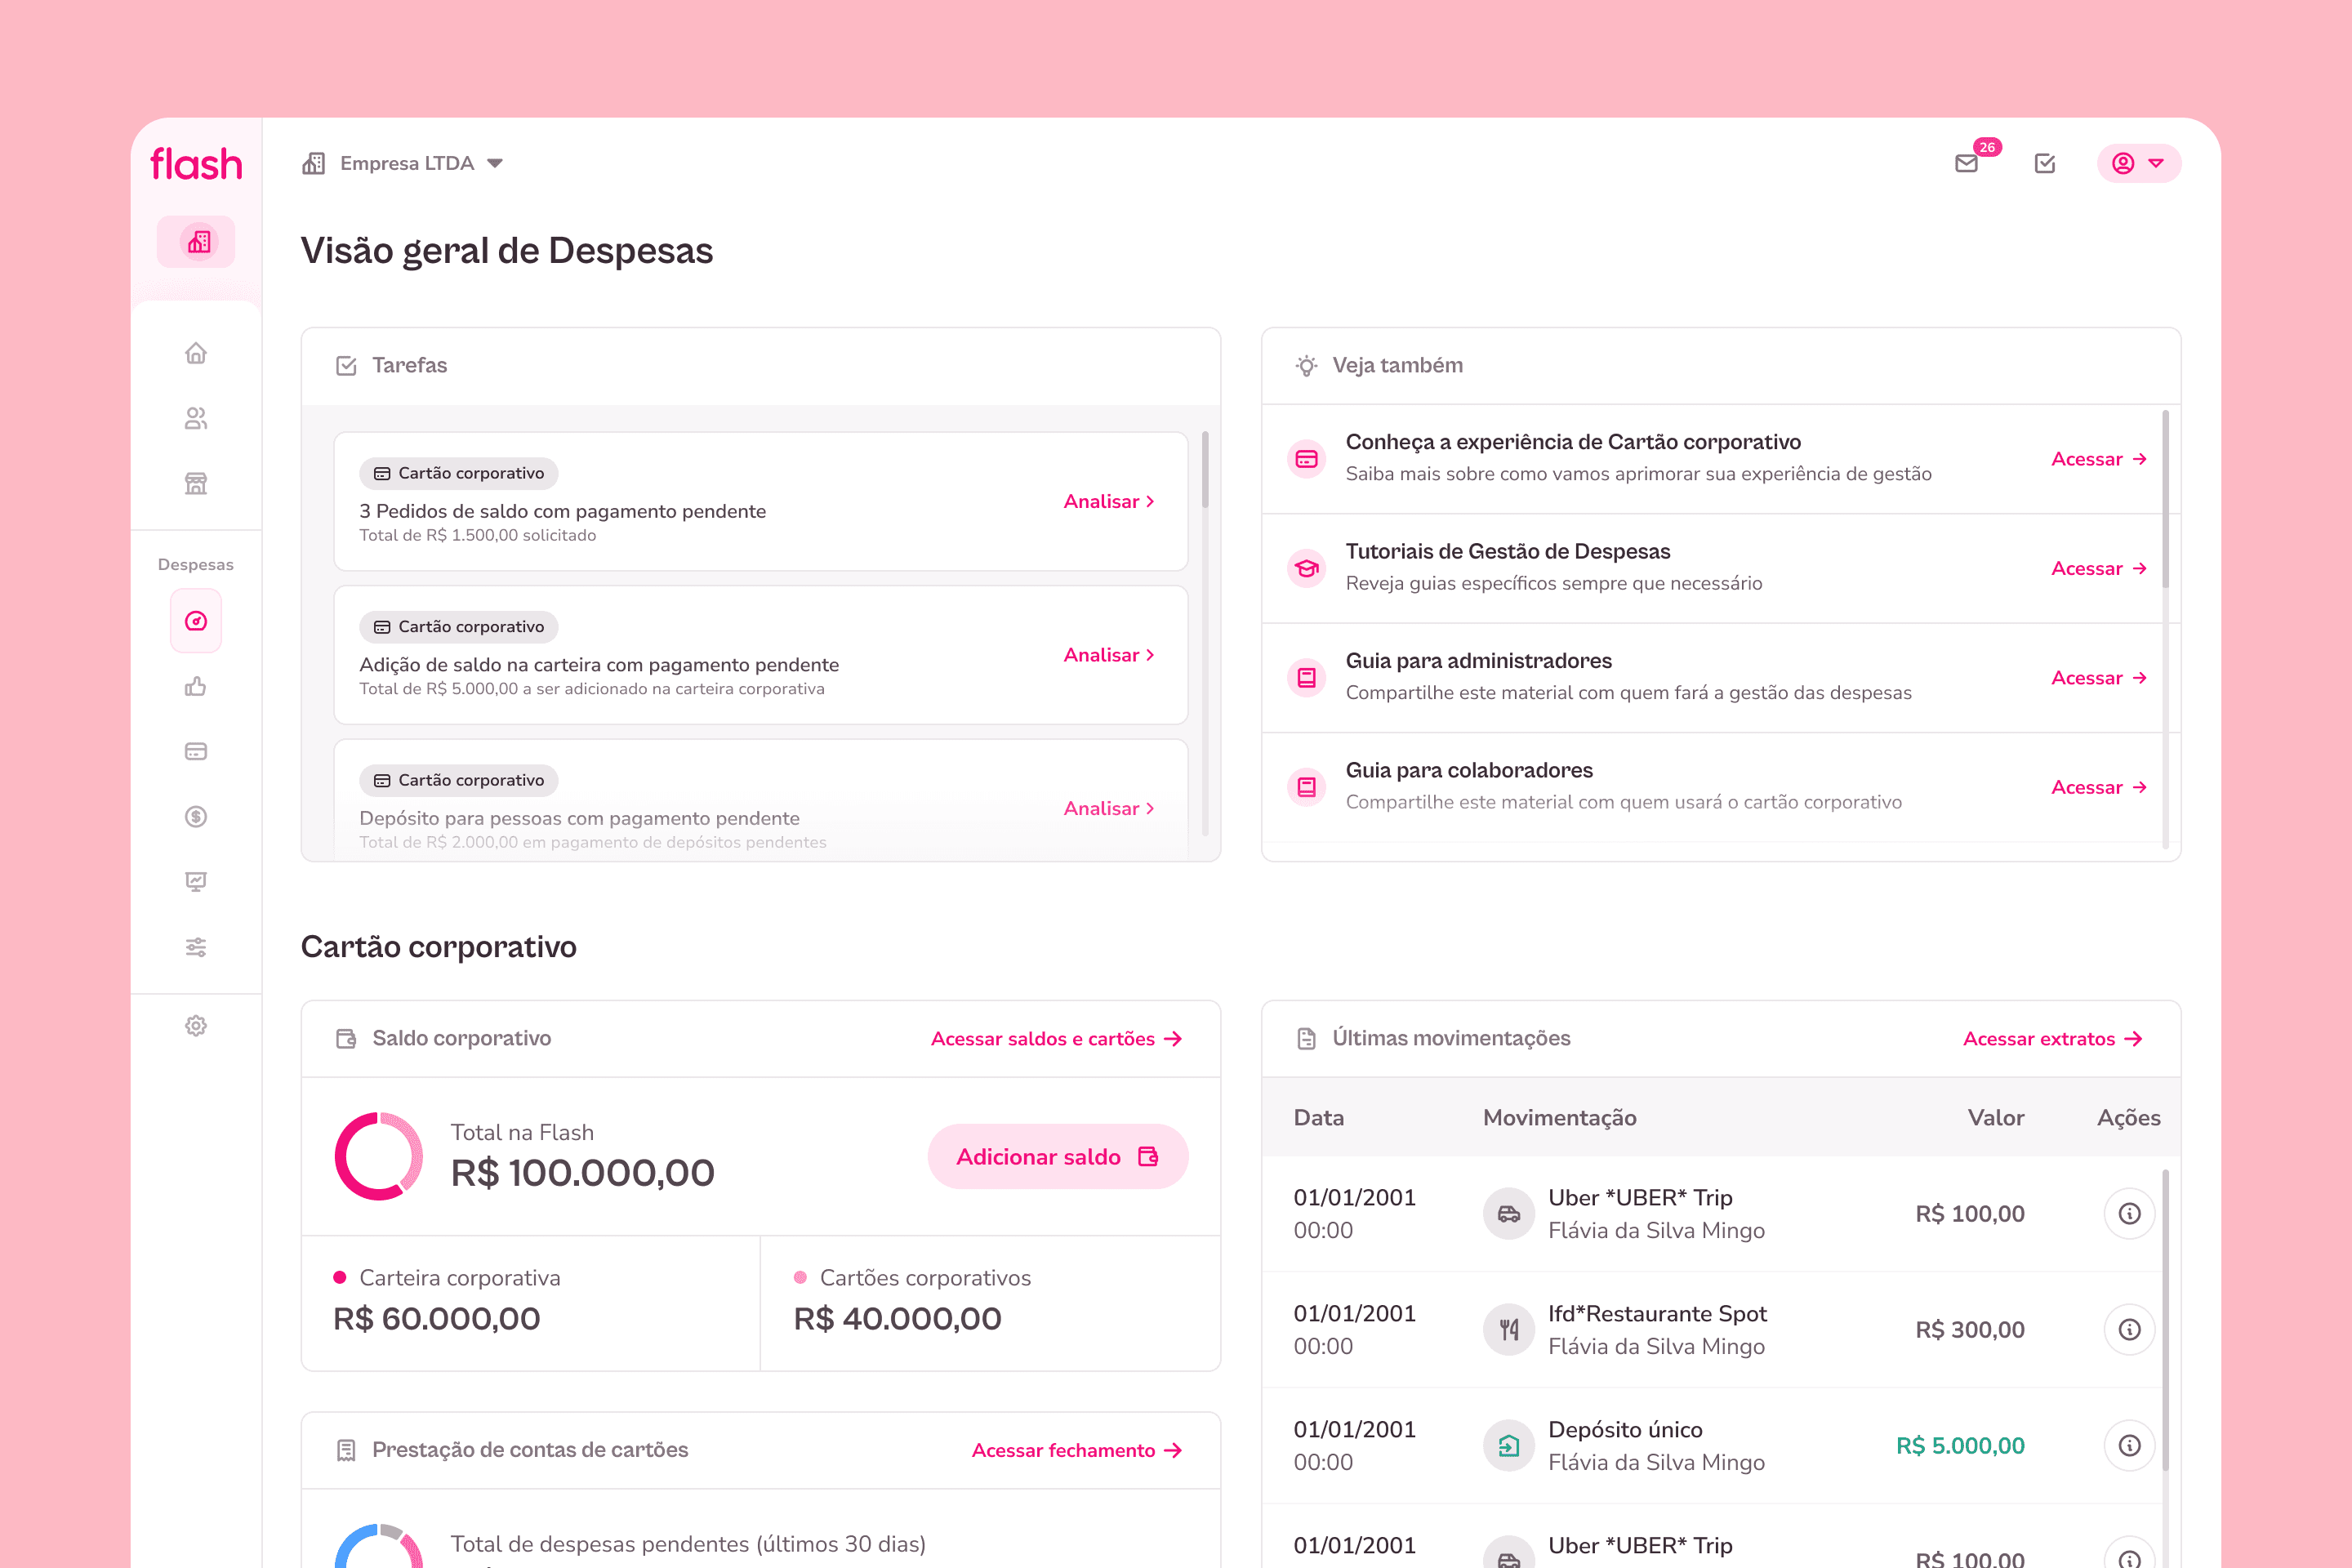Show info for Ifd*Restaurante Spot transaction
The image size is (2352, 1568).
[2129, 1329]
